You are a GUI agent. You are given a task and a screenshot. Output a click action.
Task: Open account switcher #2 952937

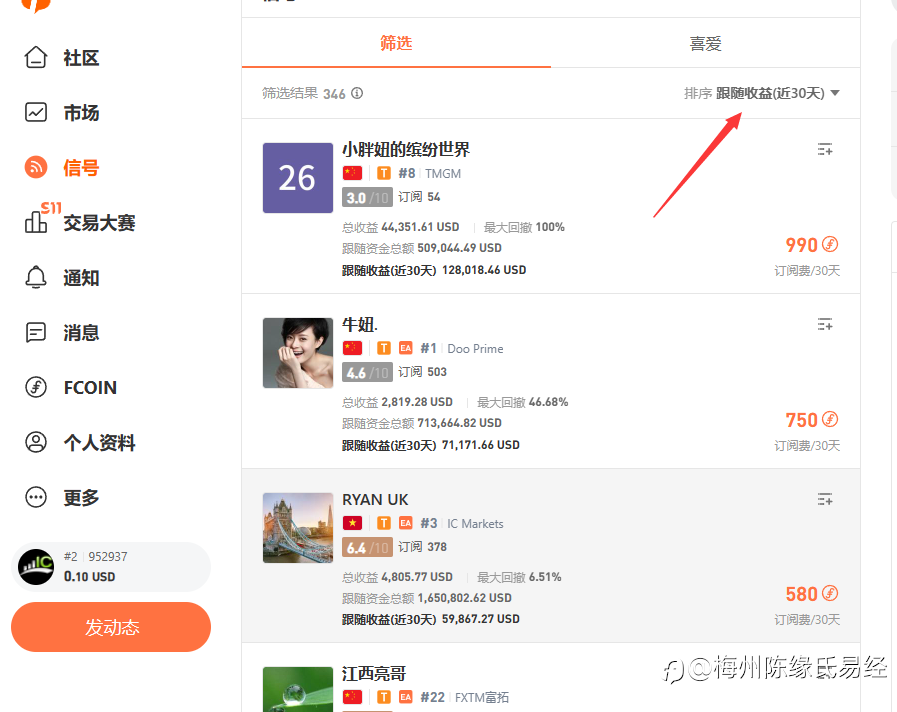click(111, 567)
